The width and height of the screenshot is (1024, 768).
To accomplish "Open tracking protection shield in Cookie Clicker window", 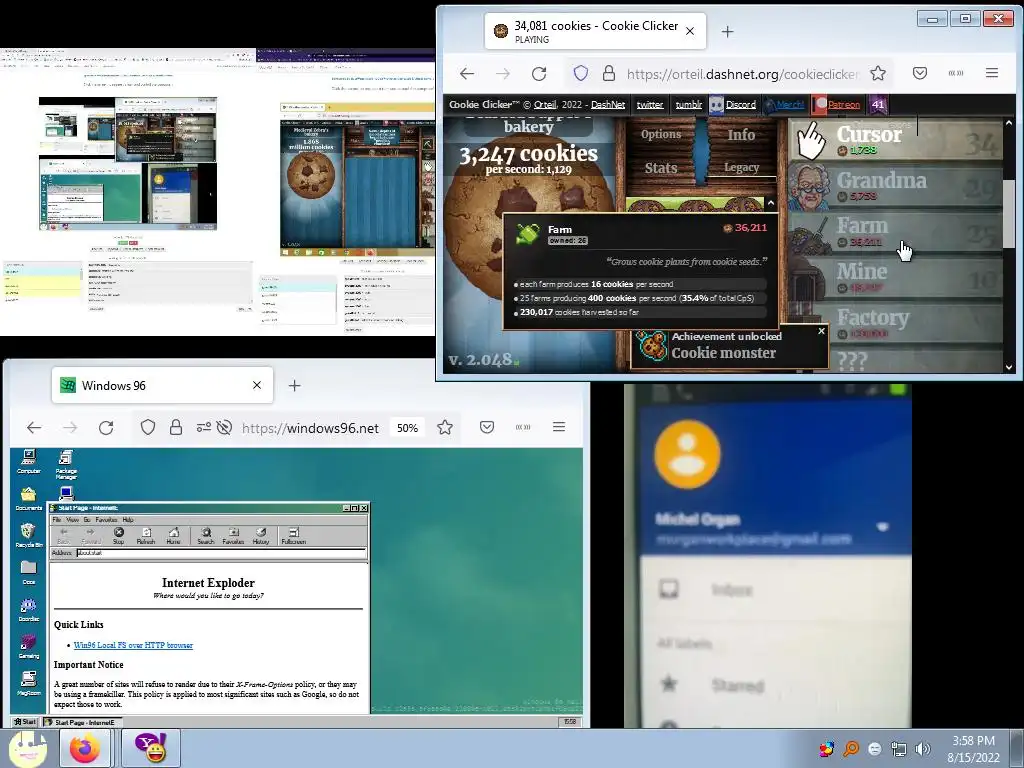I will (x=581, y=73).
